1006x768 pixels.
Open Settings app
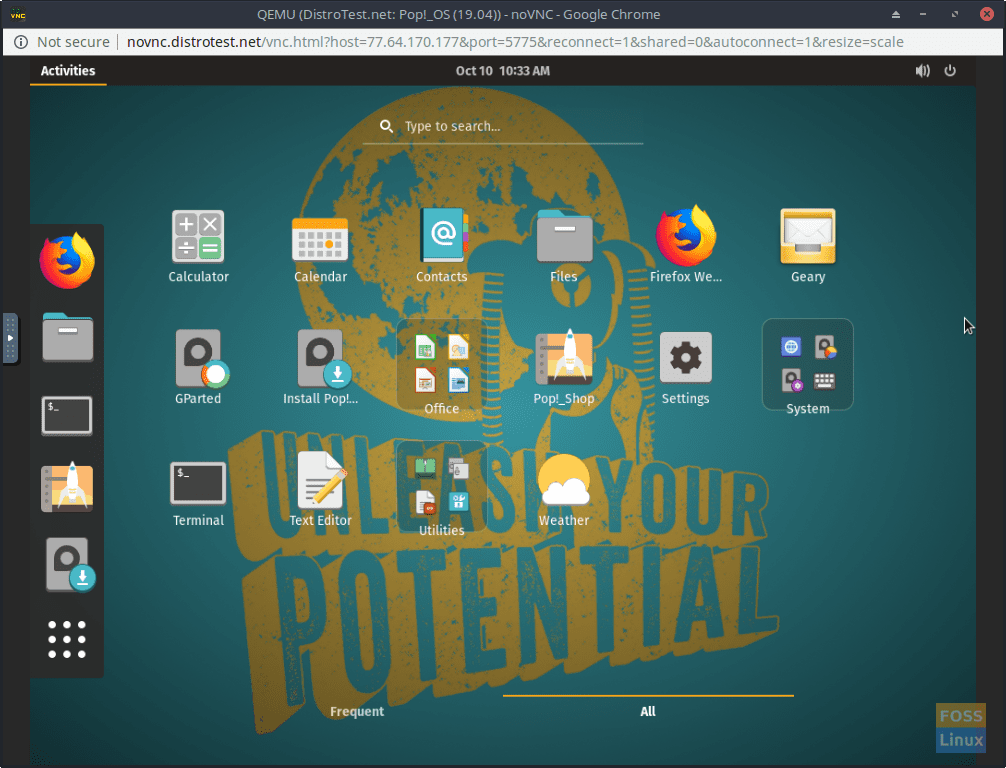pos(686,368)
